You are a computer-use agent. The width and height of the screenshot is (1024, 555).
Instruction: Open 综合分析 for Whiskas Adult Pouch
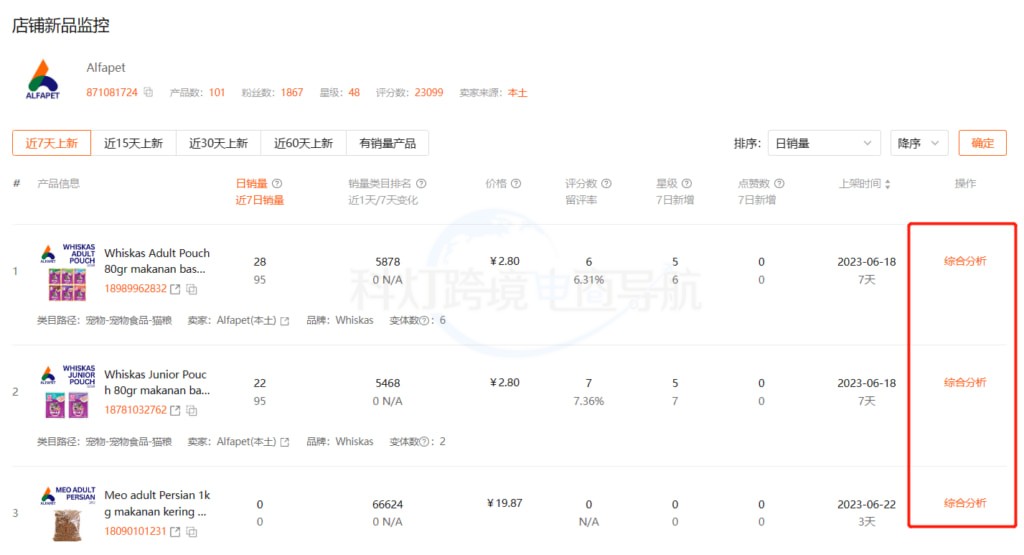click(x=965, y=261)
